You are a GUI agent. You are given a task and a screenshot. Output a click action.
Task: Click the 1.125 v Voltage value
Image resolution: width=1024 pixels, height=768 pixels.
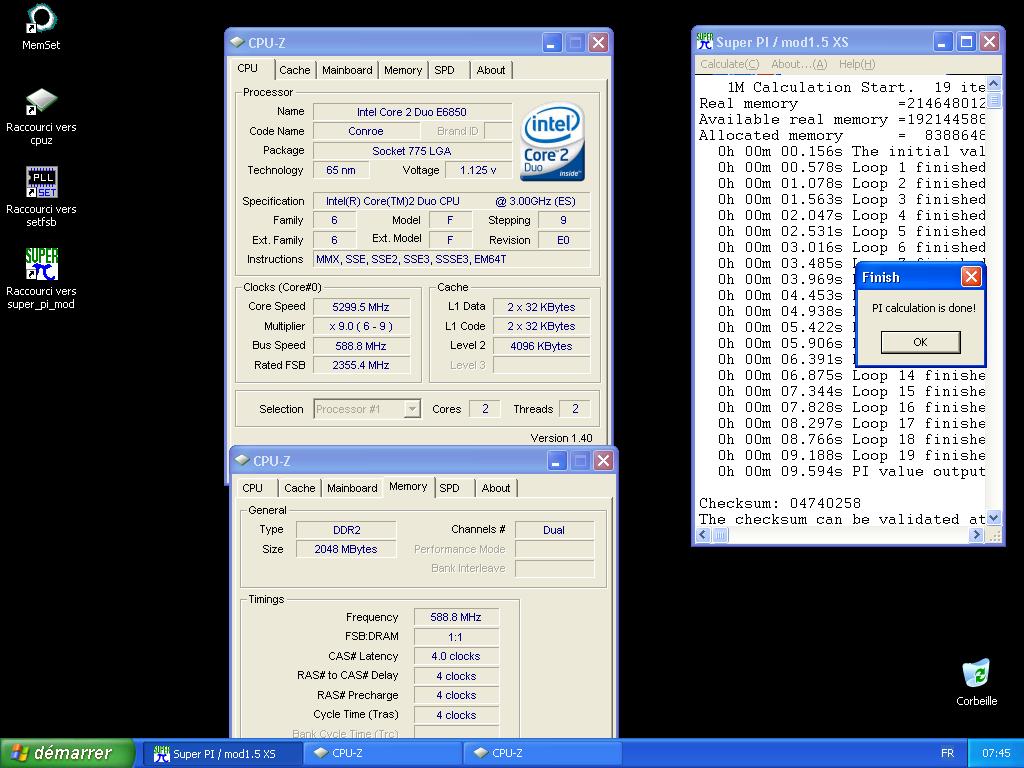pyautogui.click(x=478, y=170)
